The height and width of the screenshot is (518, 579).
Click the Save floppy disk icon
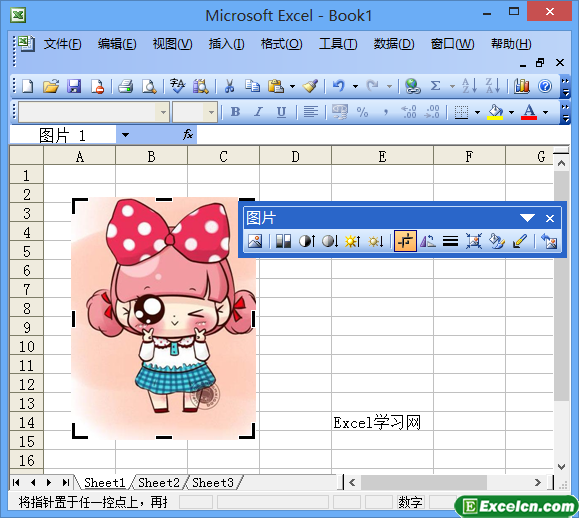74,86
